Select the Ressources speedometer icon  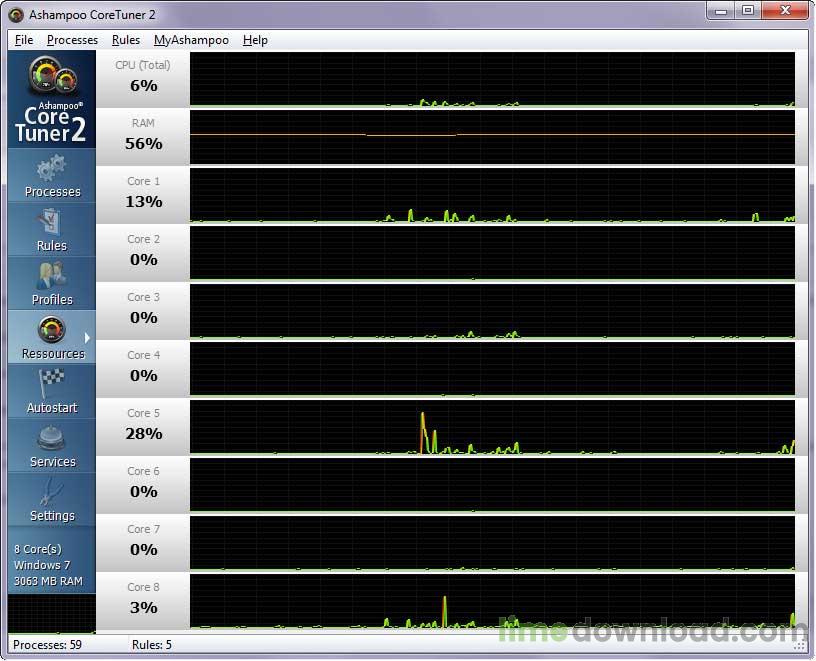point(50,330)
